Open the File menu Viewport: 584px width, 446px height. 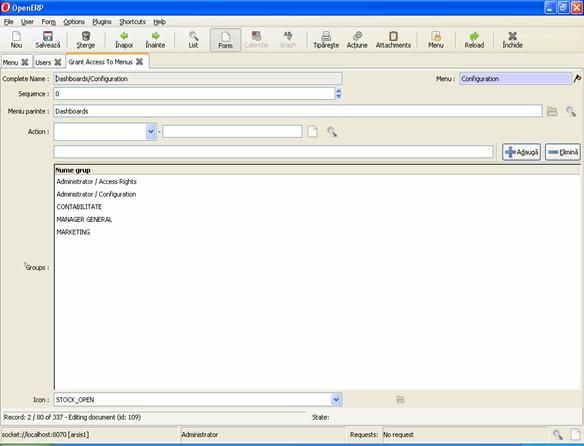tap(9, 22)
